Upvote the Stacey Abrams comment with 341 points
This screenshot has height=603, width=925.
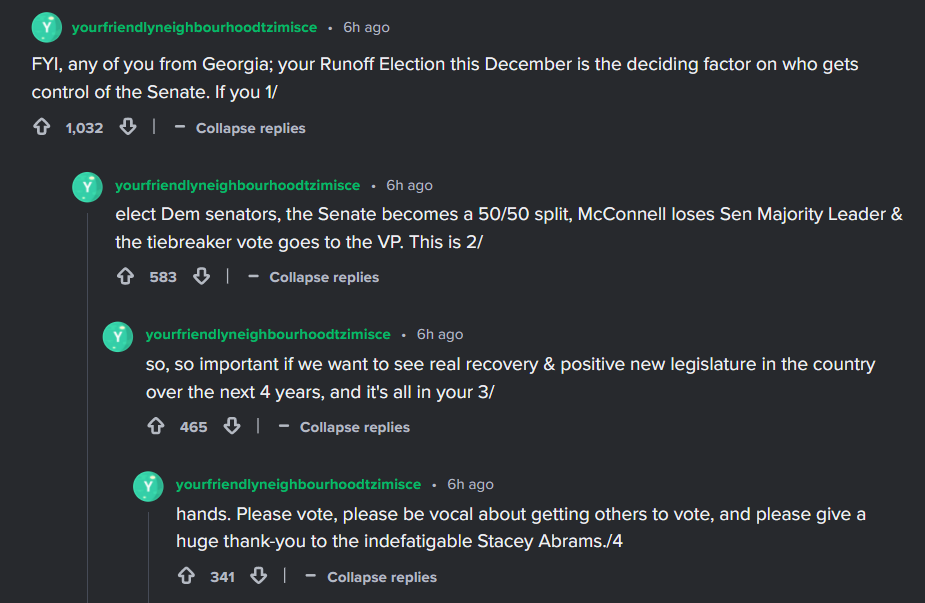click(x=186, y=576)
